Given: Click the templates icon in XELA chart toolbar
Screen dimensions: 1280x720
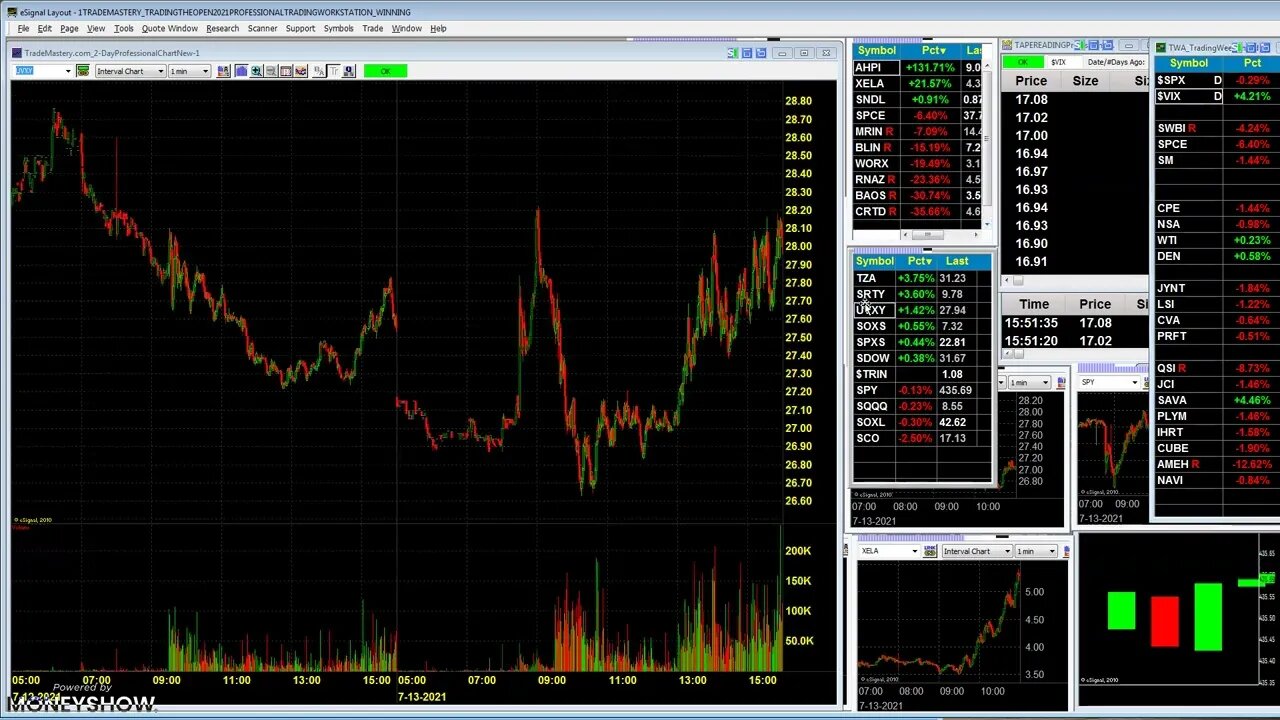Looking at the screenshot, I should [x=1067, y=551].
